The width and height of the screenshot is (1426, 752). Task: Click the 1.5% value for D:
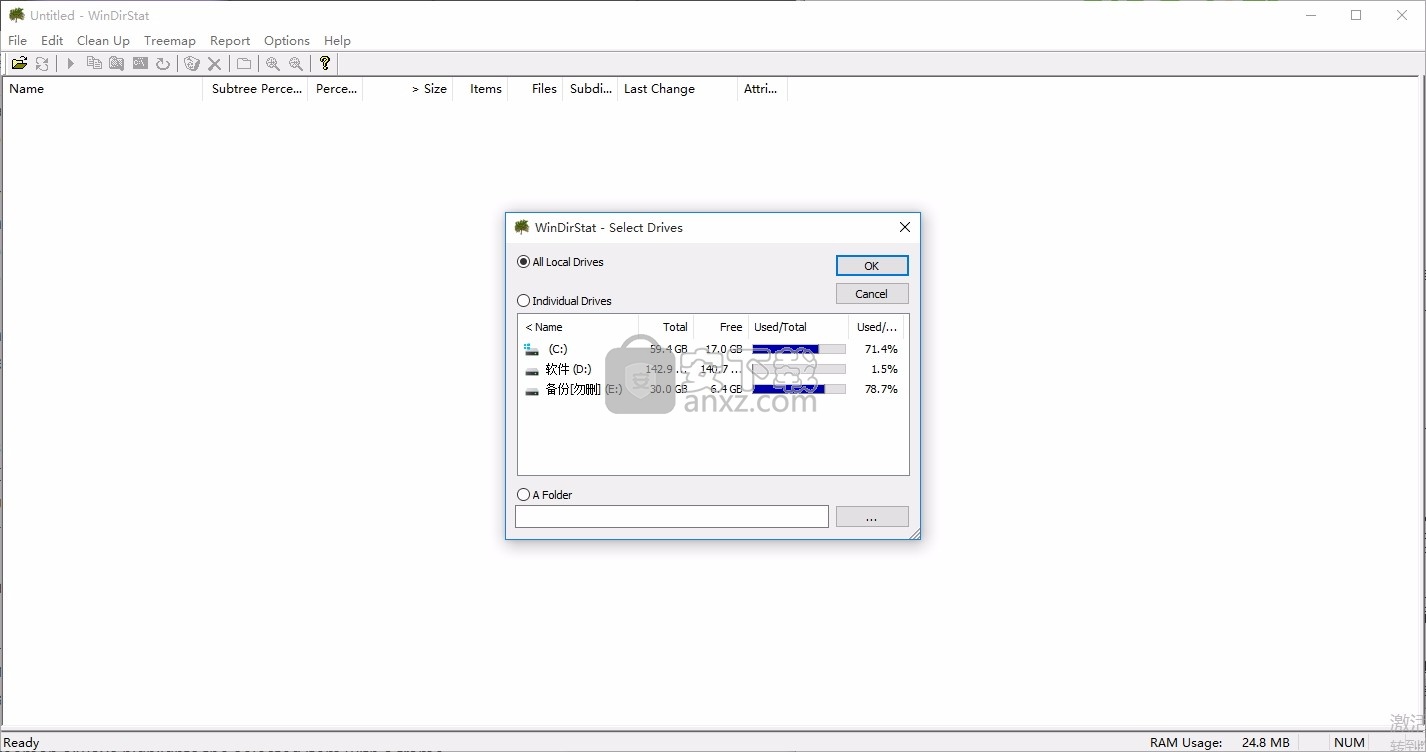pyautogui.click(x=884, y=369)
